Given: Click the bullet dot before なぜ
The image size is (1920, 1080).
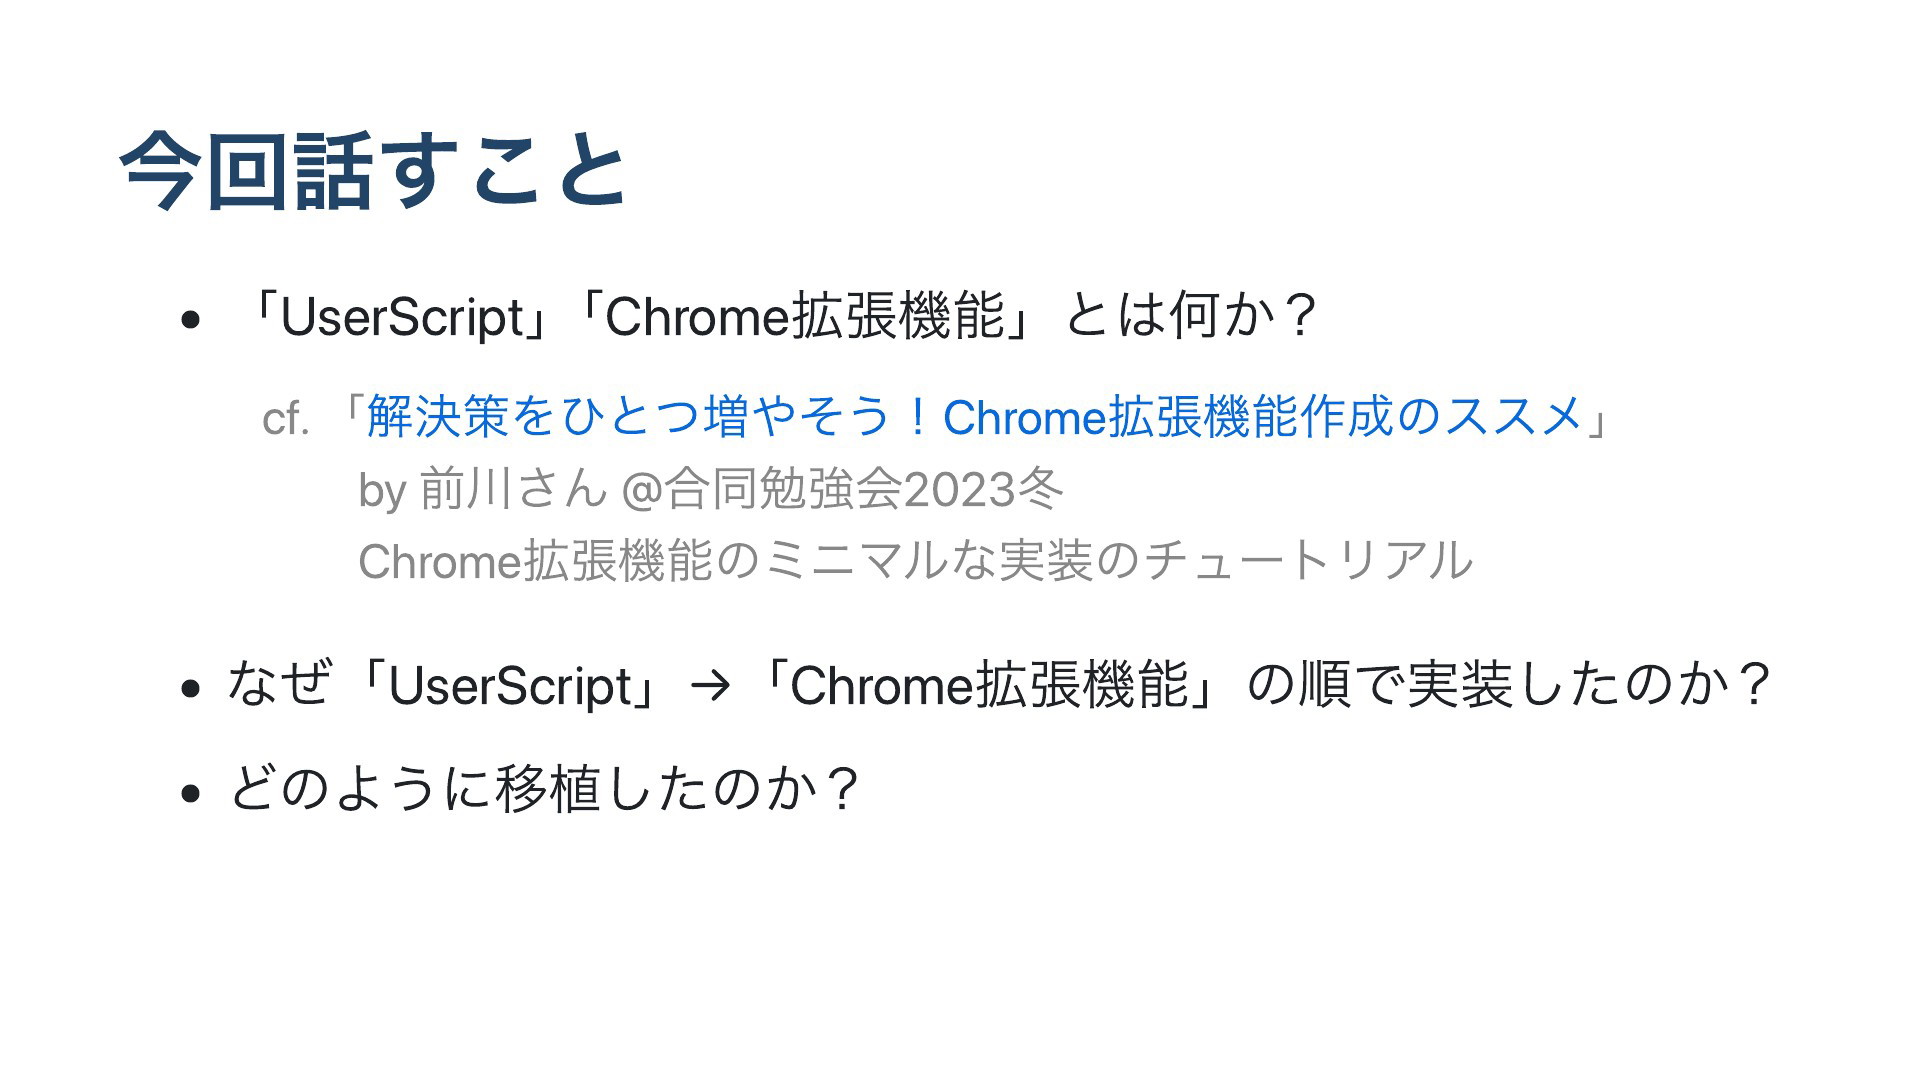Looking at the screenshot, I should click(190, 689).
